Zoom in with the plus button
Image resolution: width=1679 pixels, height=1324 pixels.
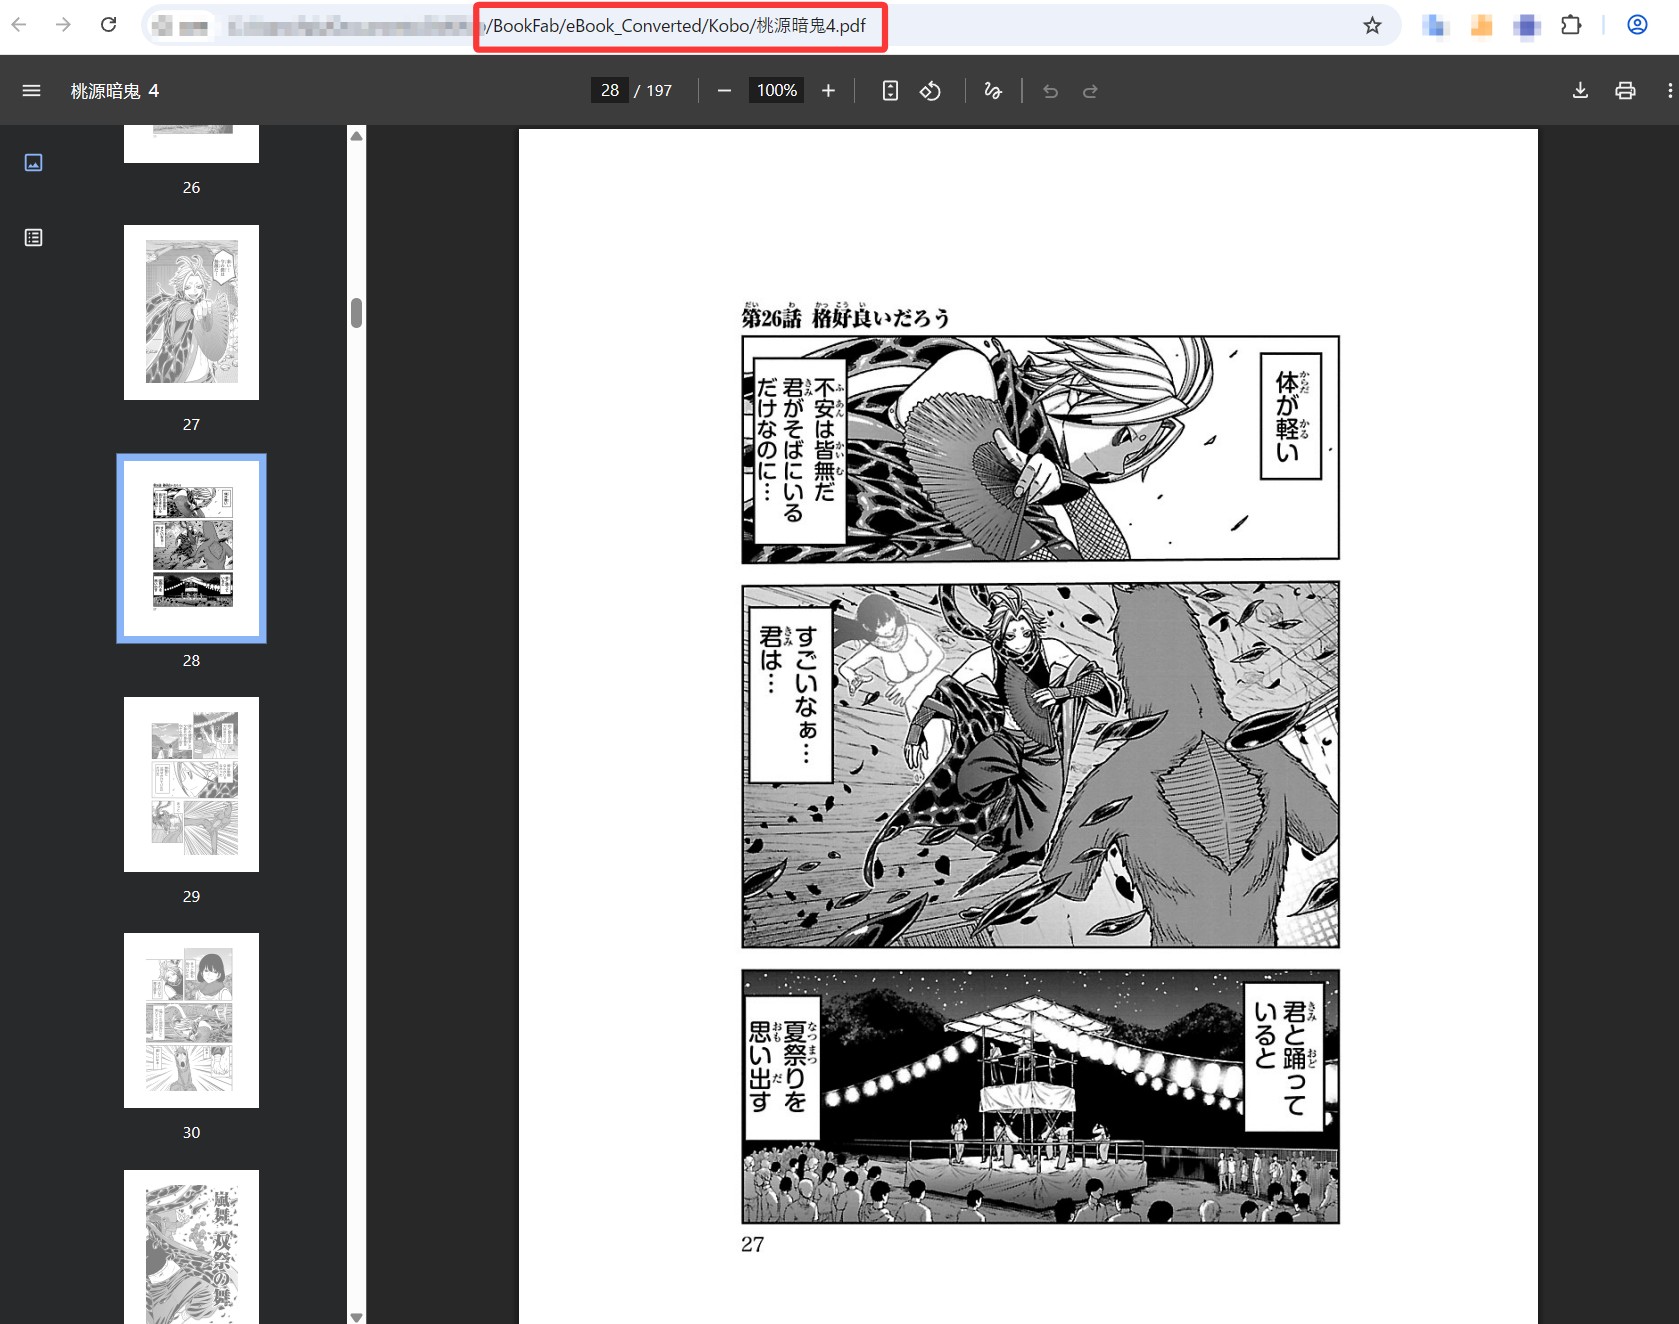[x=828, y=91]
